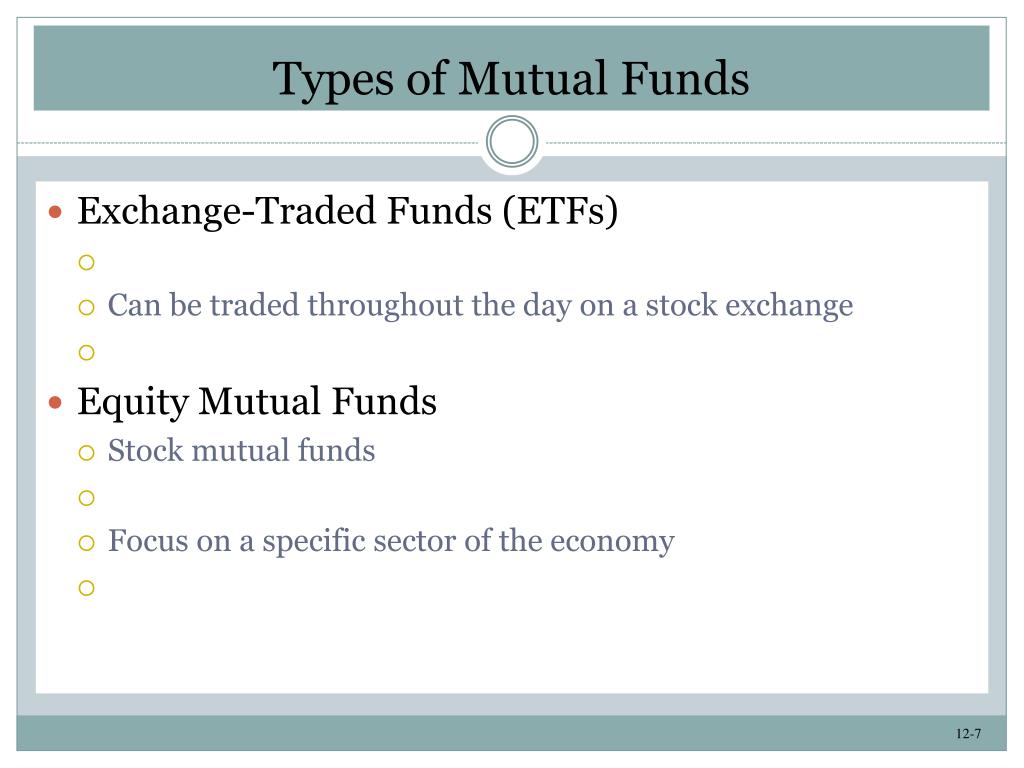Click the last empty bullet below the Focus line

86,588
